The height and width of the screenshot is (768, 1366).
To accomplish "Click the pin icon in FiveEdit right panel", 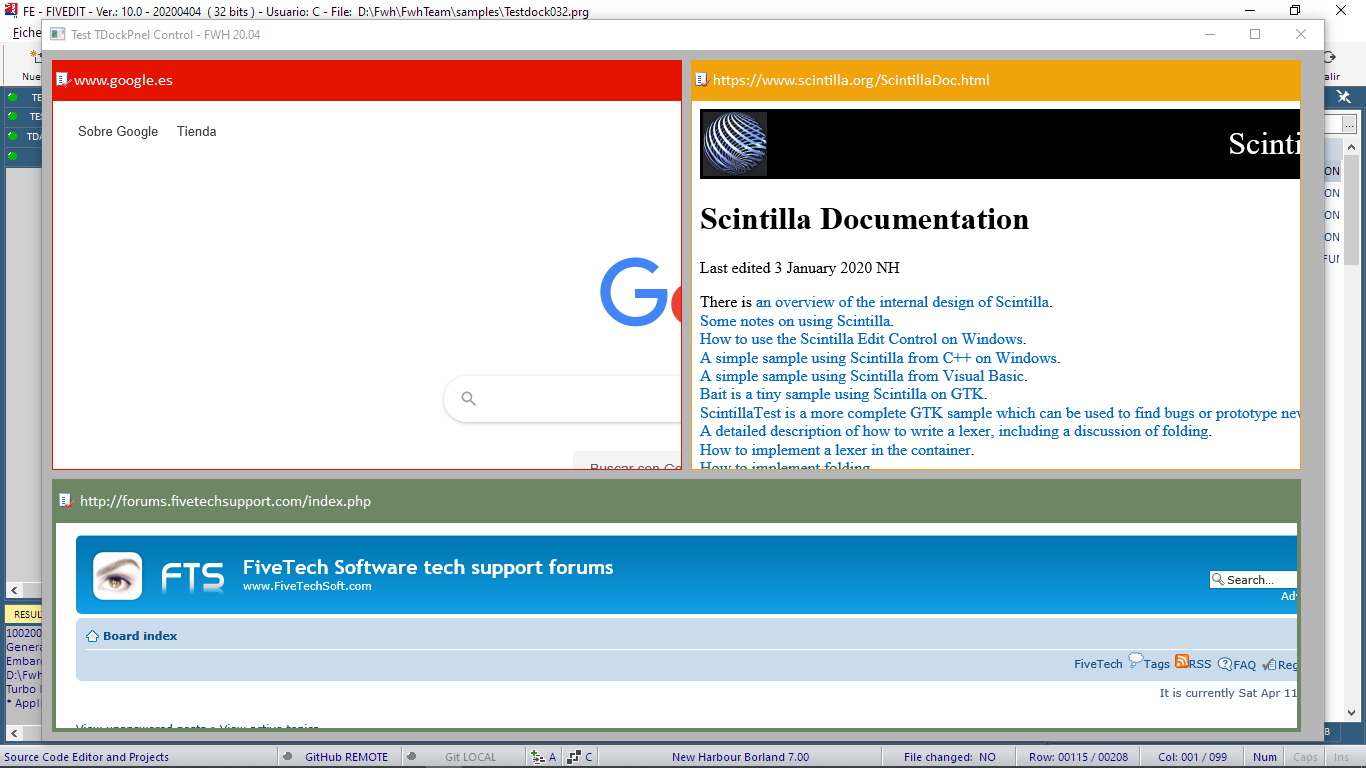I will (1343, 97).
